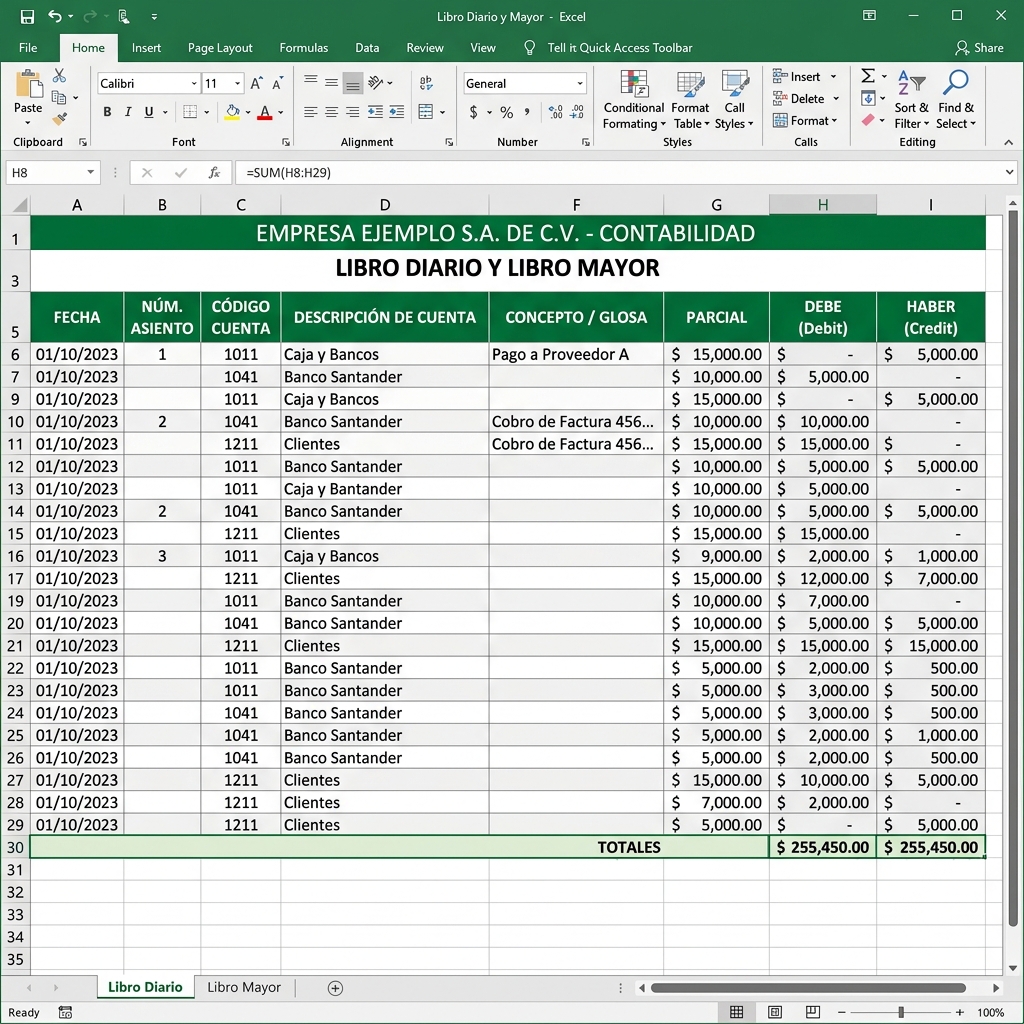The height and width of the screenshot is (1024, 1024).
Task: Open Cell Styles dropdown
Action: click(734, 99)
